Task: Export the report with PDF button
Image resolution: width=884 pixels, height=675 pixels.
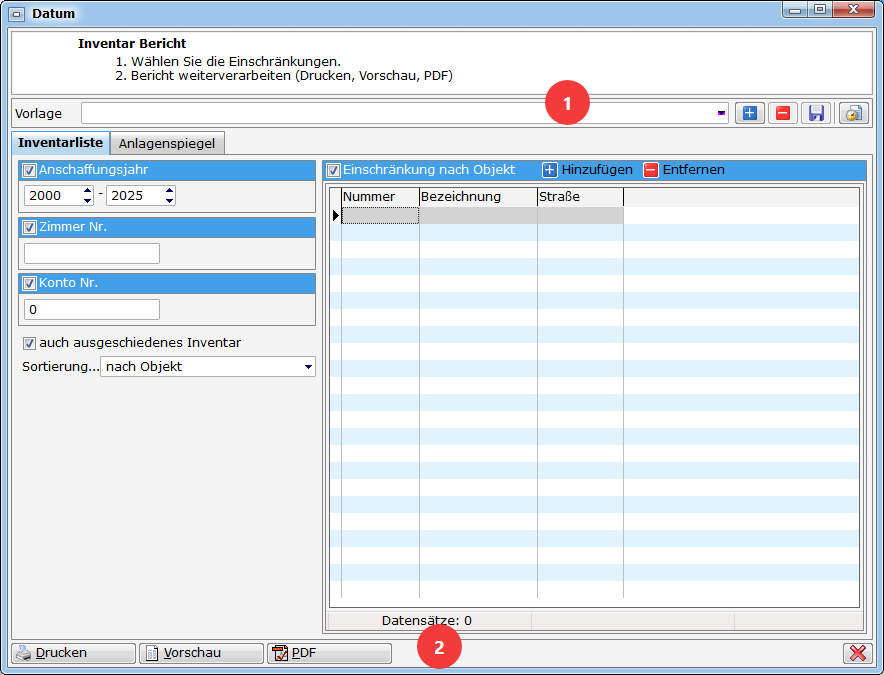Action: click(329, 653)
